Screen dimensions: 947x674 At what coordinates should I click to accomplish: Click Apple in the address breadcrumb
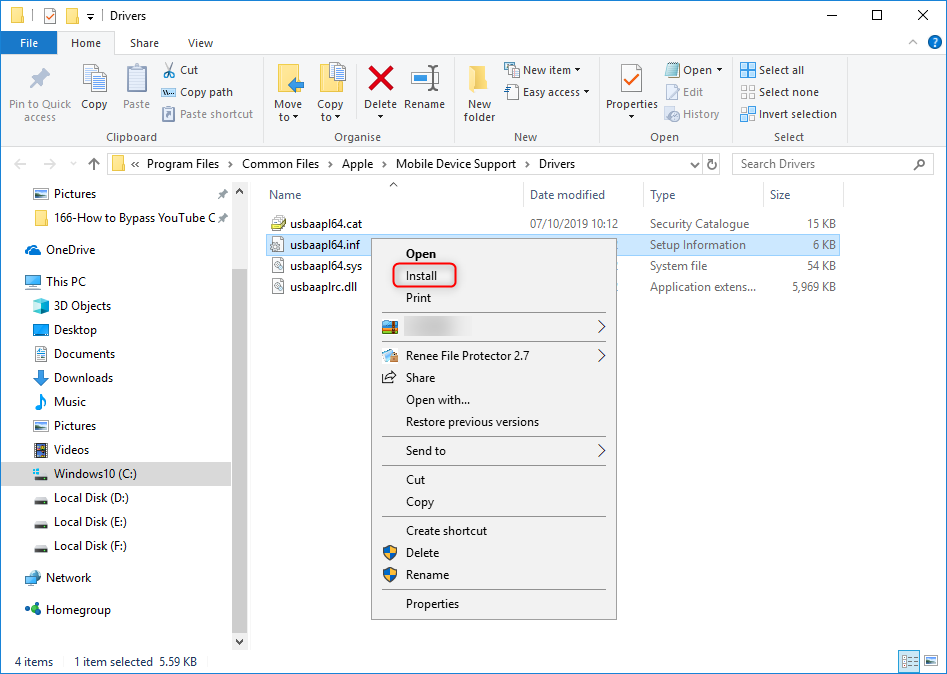tap(358, 164)
